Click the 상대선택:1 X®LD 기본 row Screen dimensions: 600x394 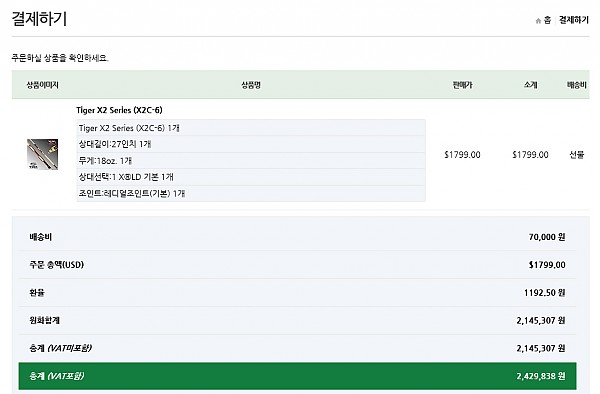251,177
